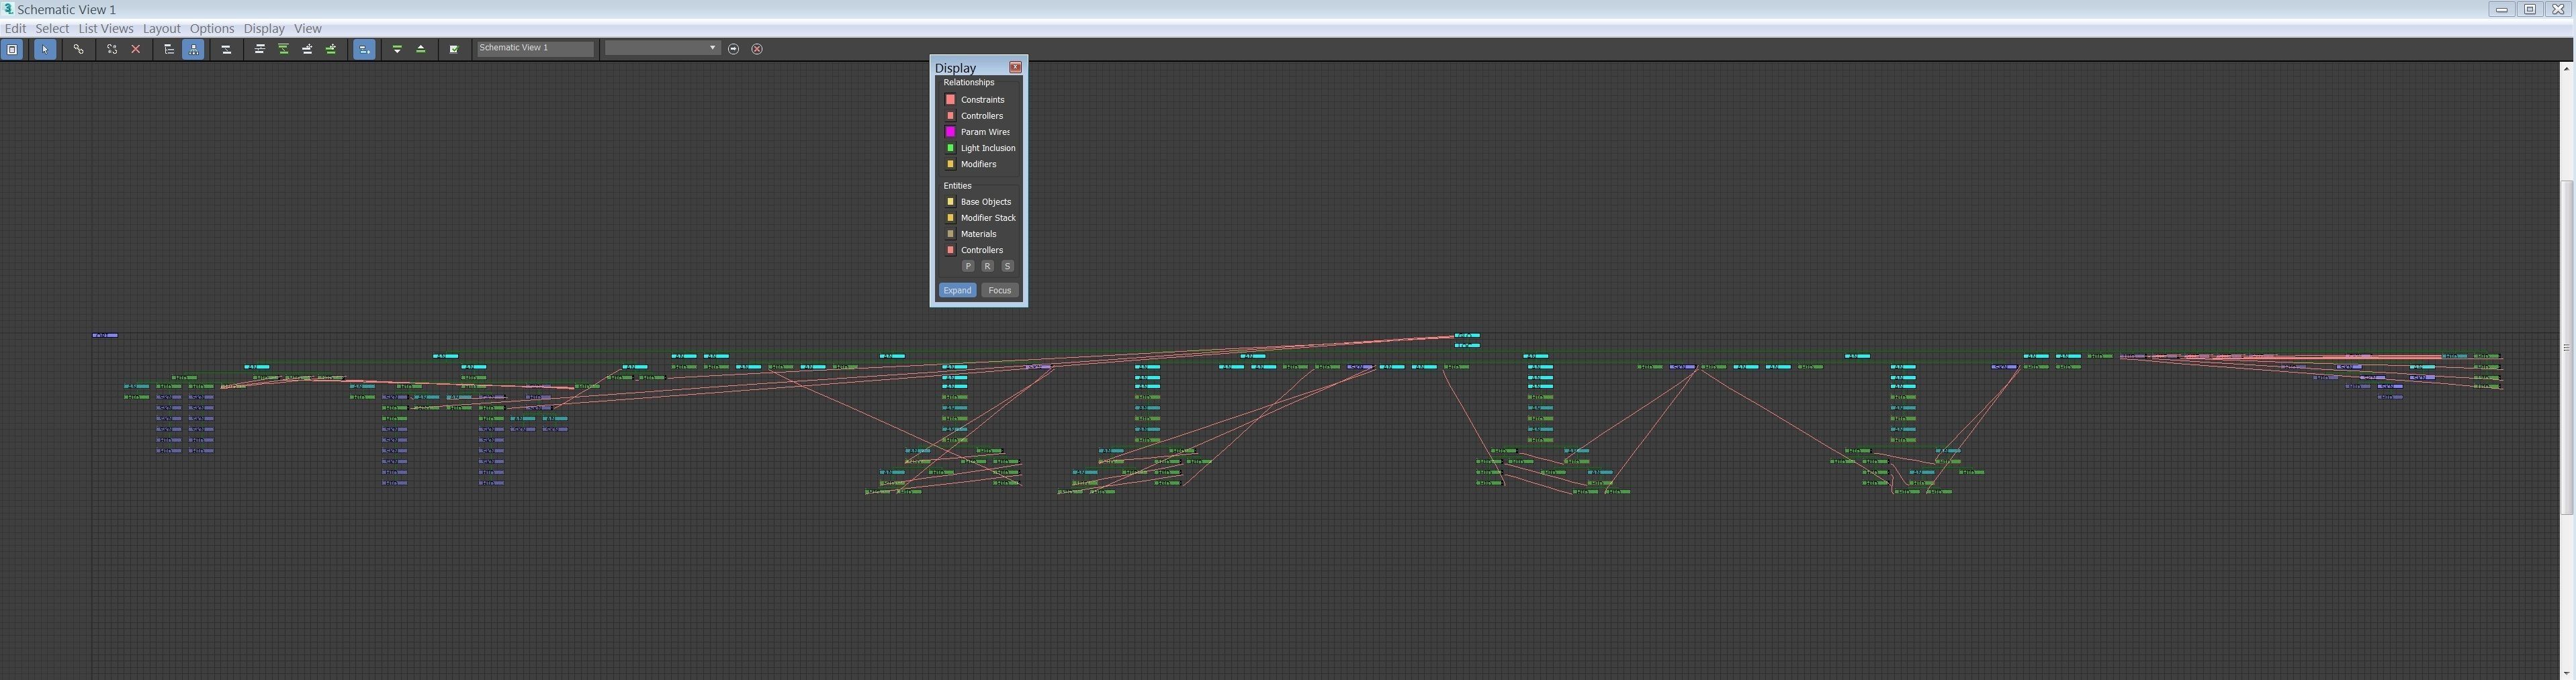The height and width of the screenshot is (680, 2576).
Task: Open the Select menu
Action: (x=52, y=28)
